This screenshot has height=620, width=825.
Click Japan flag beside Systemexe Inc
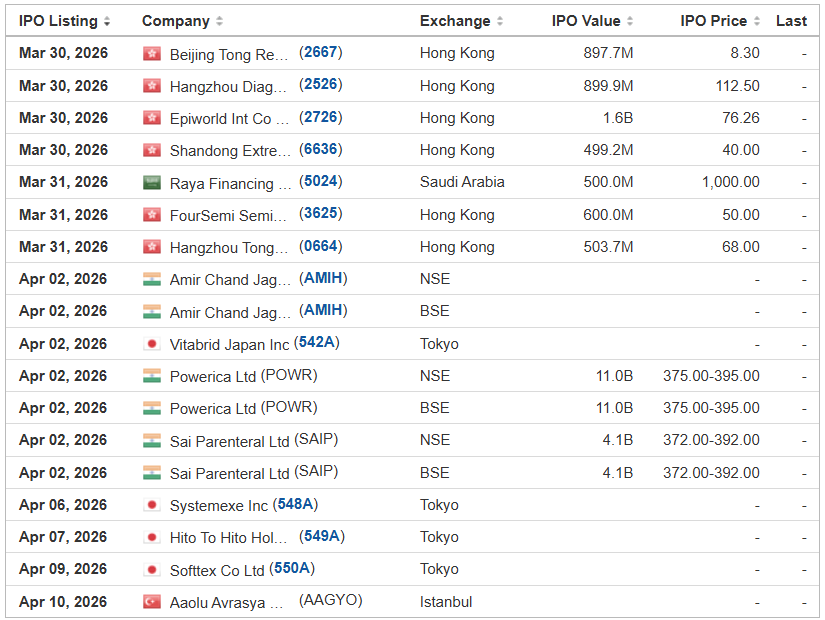(152, 505)
